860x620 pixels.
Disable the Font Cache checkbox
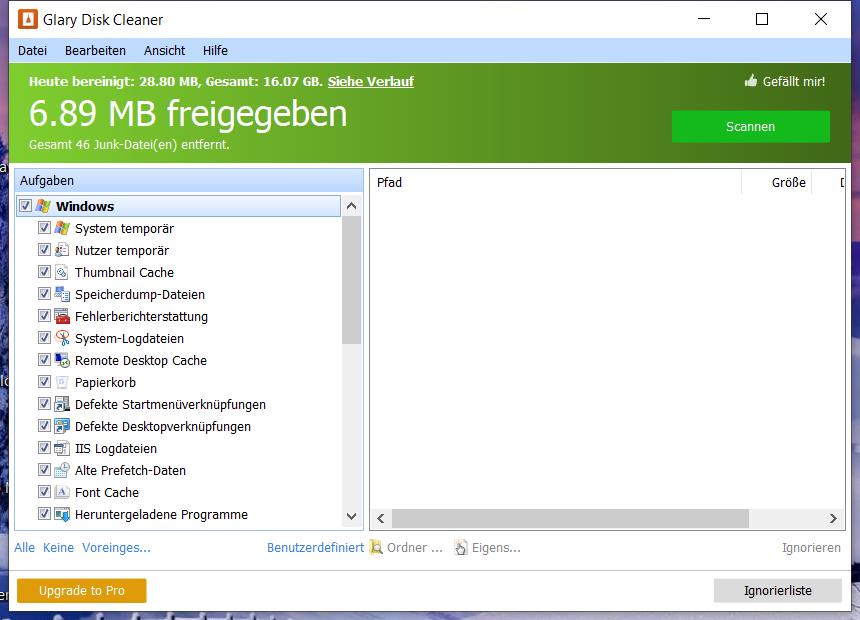pos(44,491)
